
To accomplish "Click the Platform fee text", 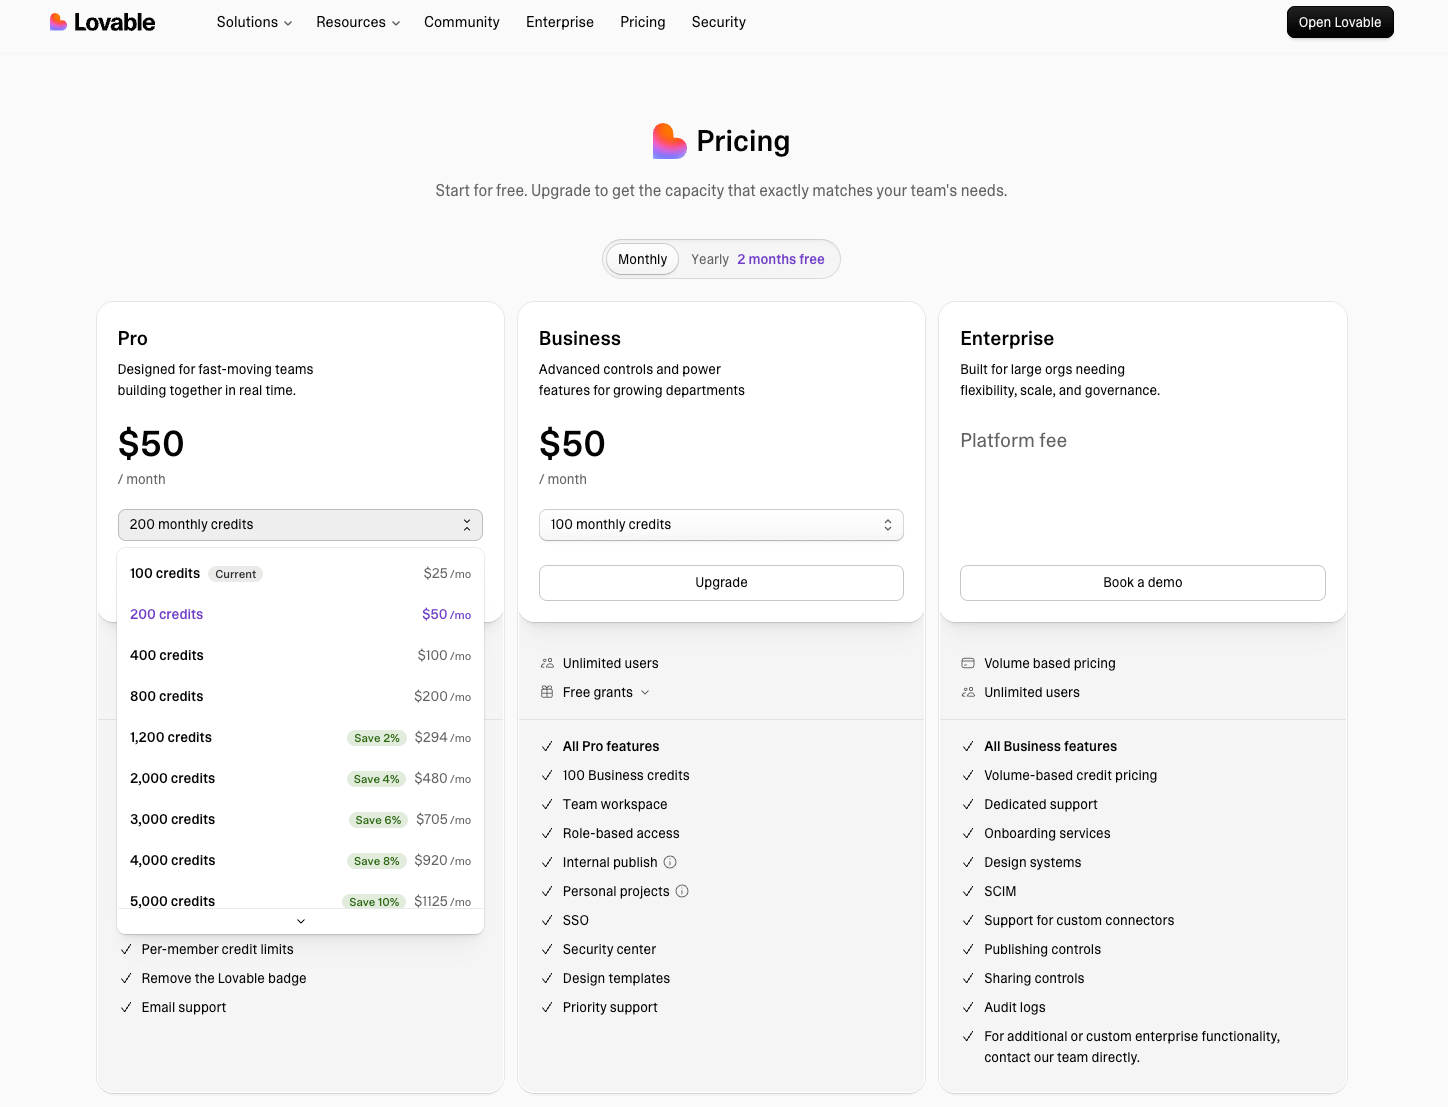I will 1013,441.
